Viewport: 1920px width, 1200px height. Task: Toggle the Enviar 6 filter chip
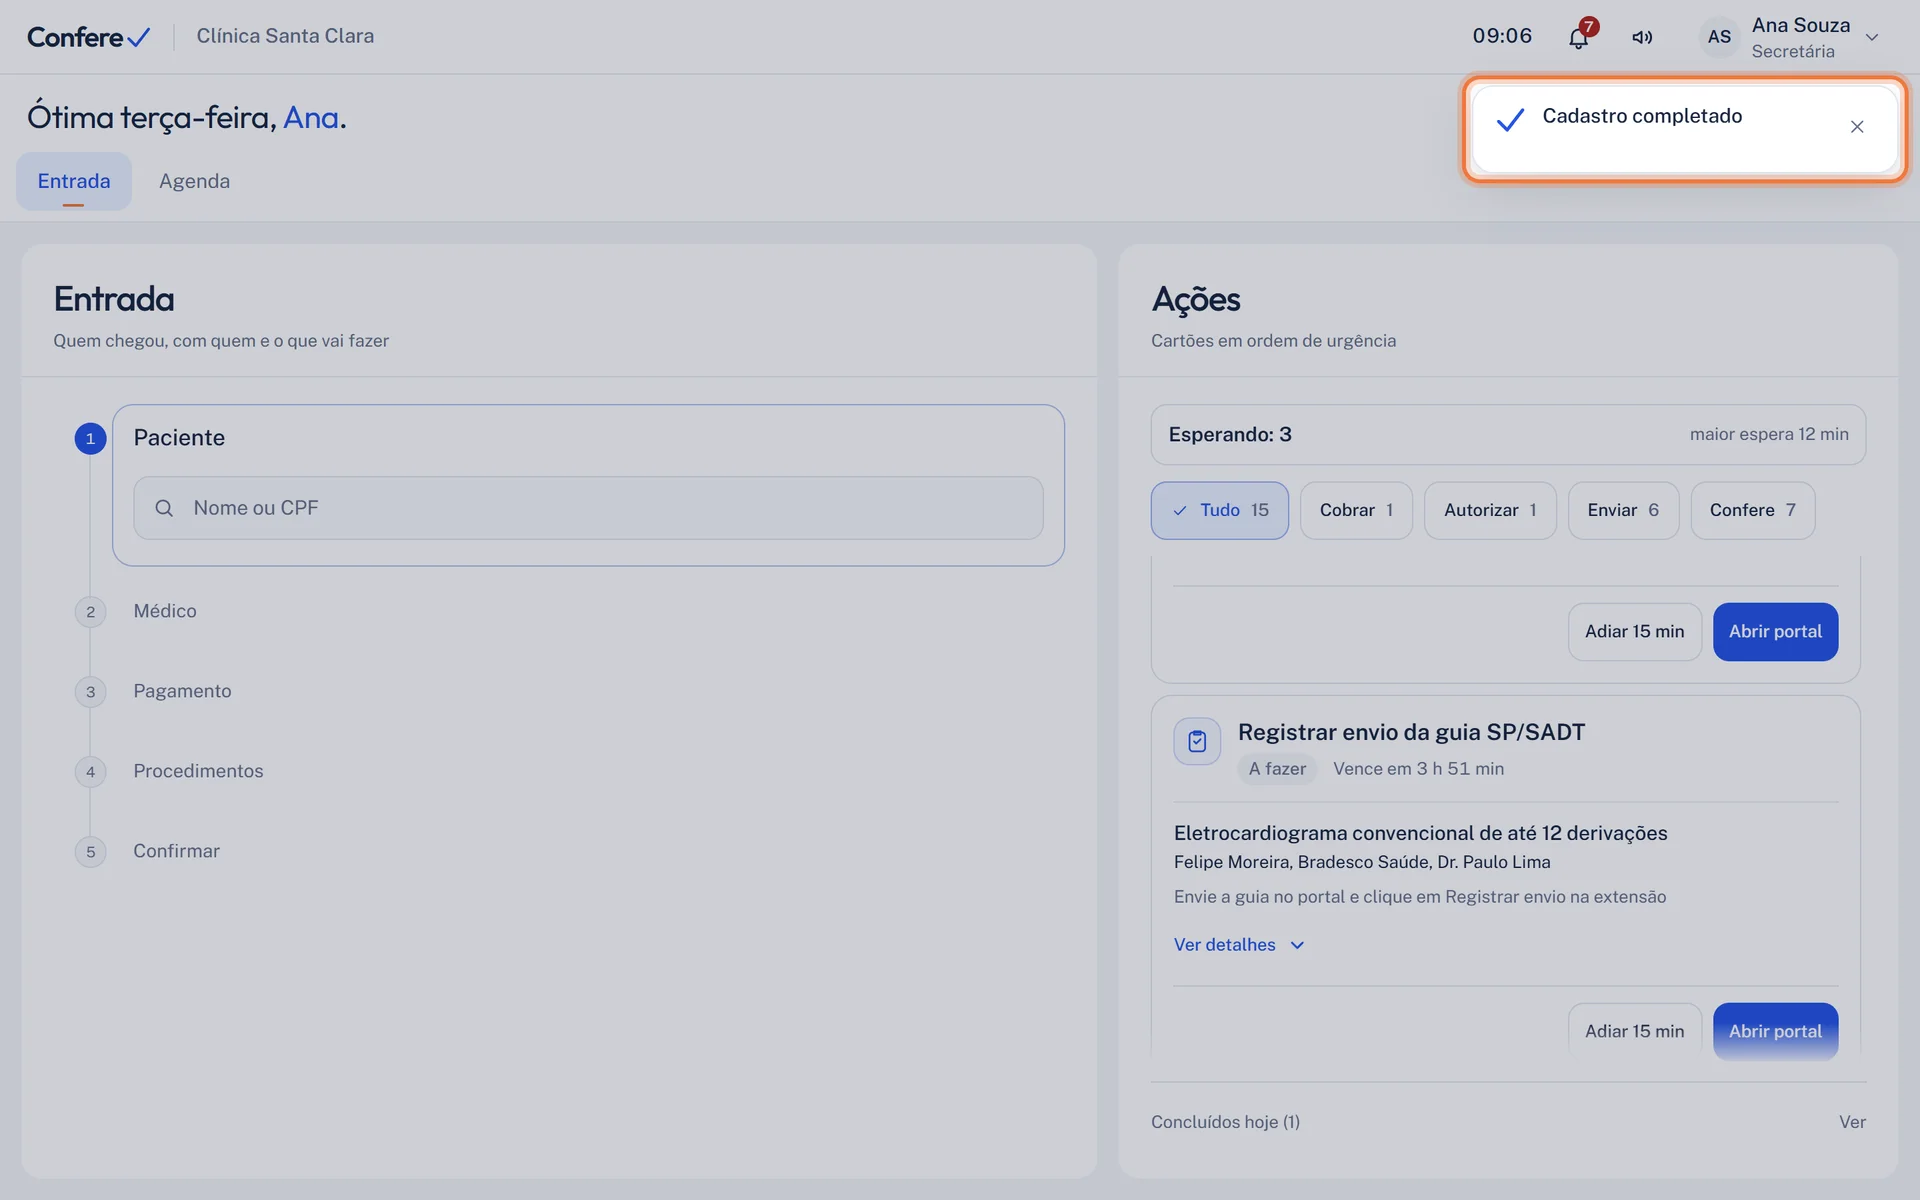point(1623,510)
